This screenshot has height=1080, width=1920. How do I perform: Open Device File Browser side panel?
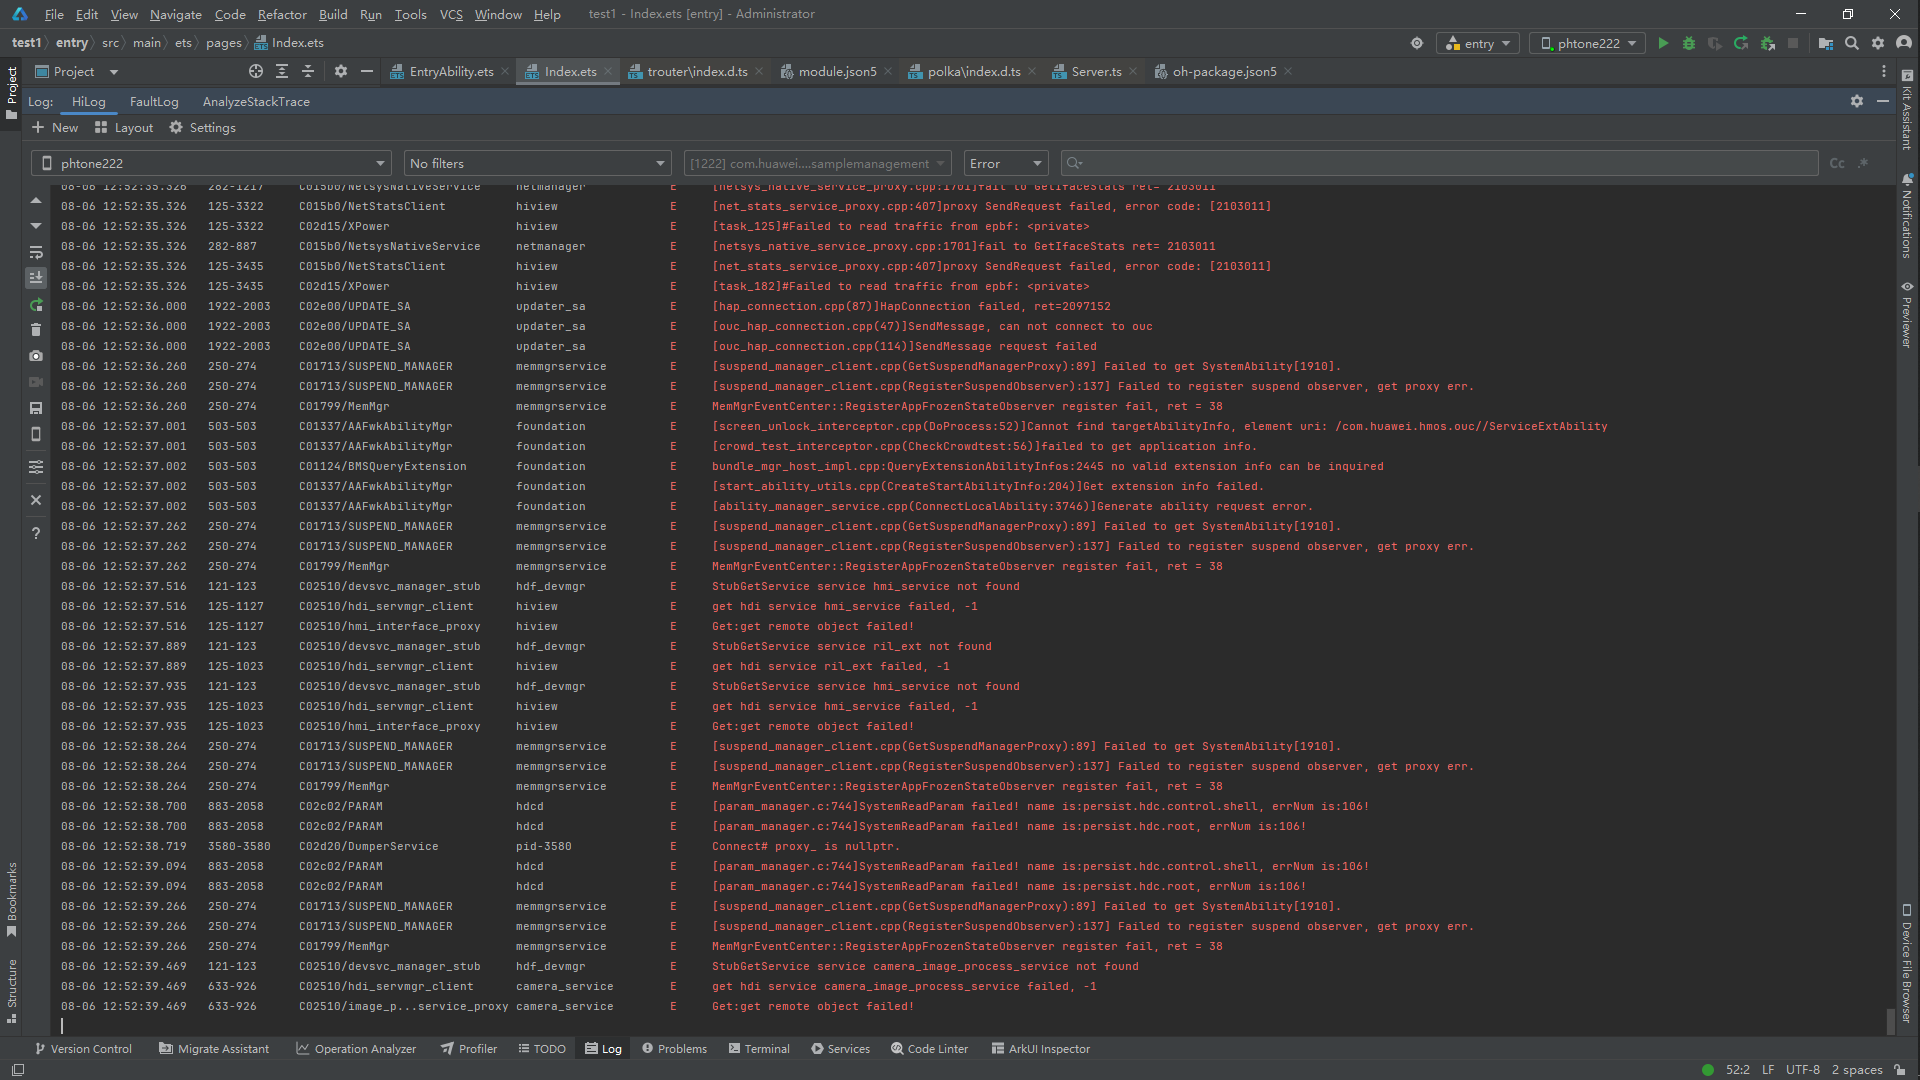click(x=1907, y=963)
